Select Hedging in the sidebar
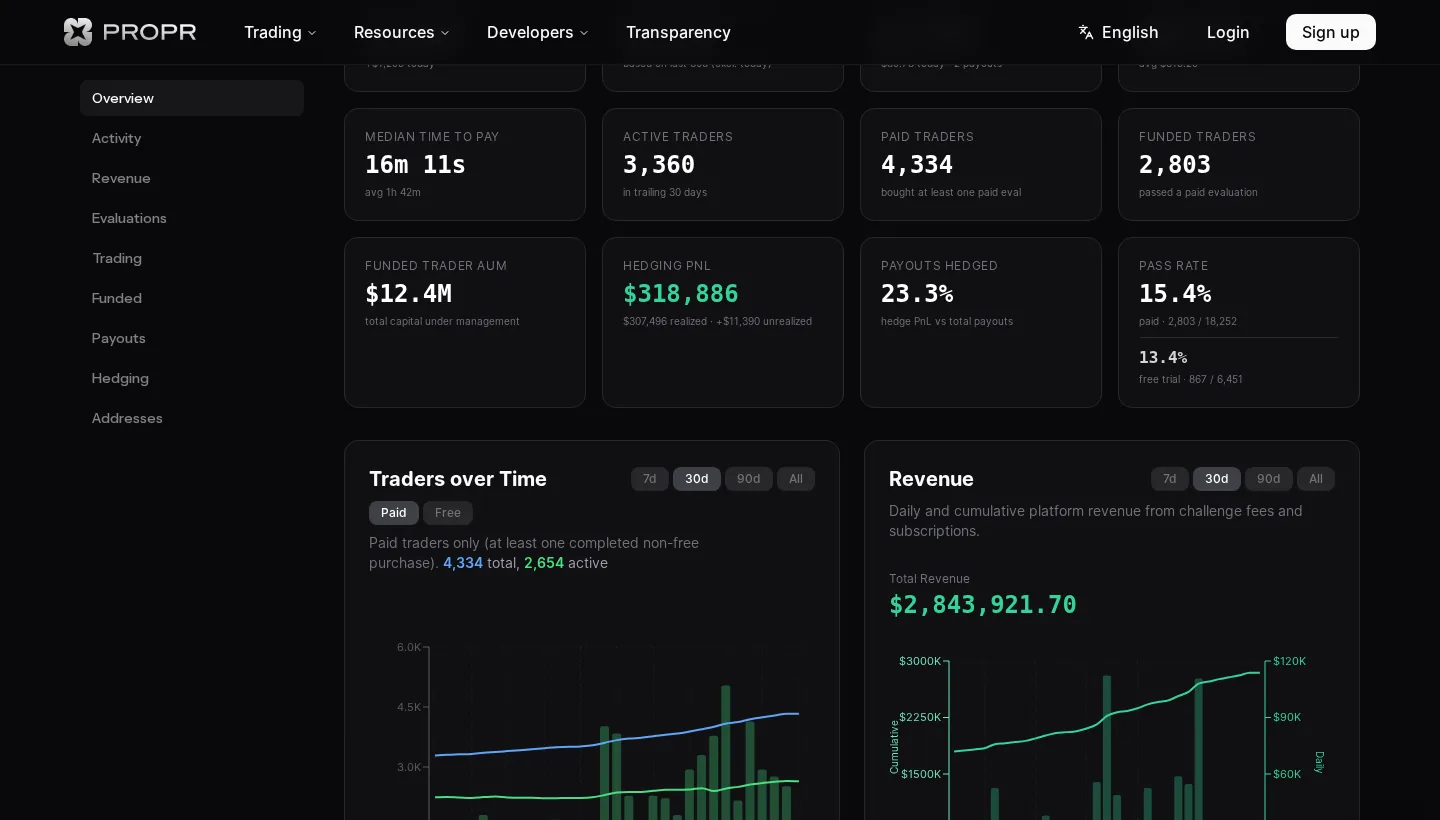Image resolution: width=1440 pixels, height=820 pixels. pyautogui.click(x=192, y=378)
